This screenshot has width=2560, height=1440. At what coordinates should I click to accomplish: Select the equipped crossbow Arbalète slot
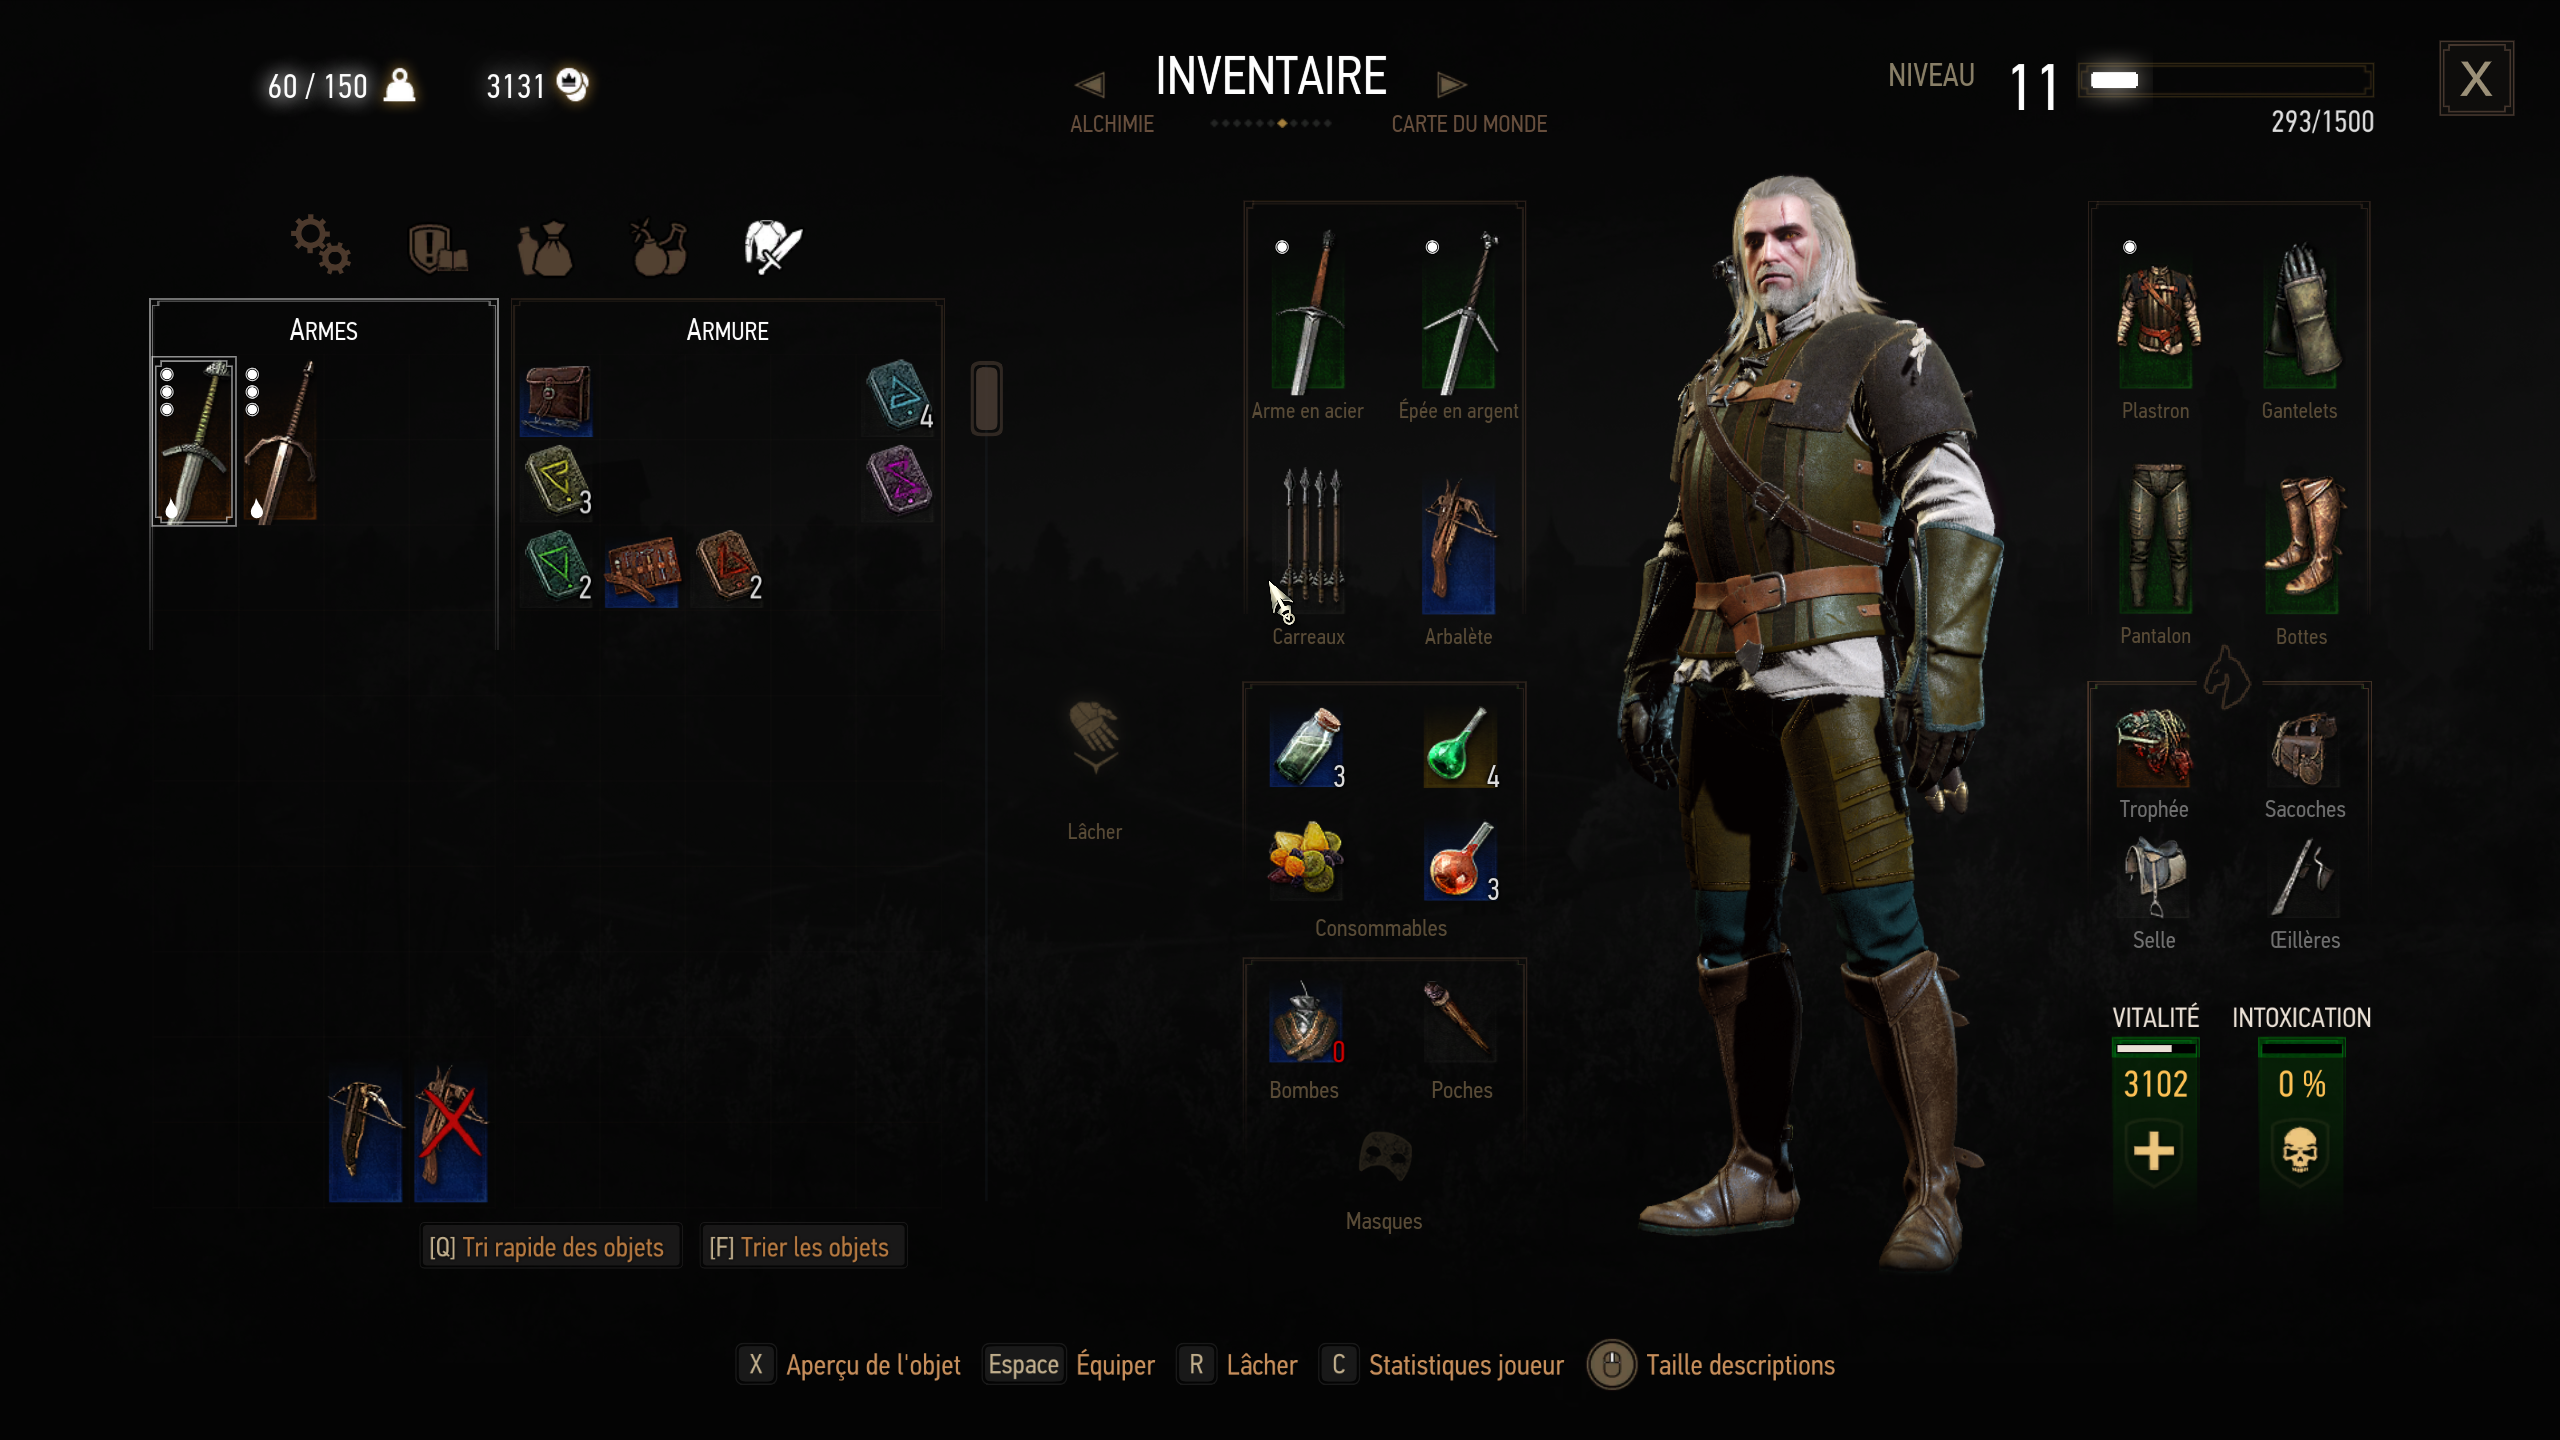click(1458, 547)
